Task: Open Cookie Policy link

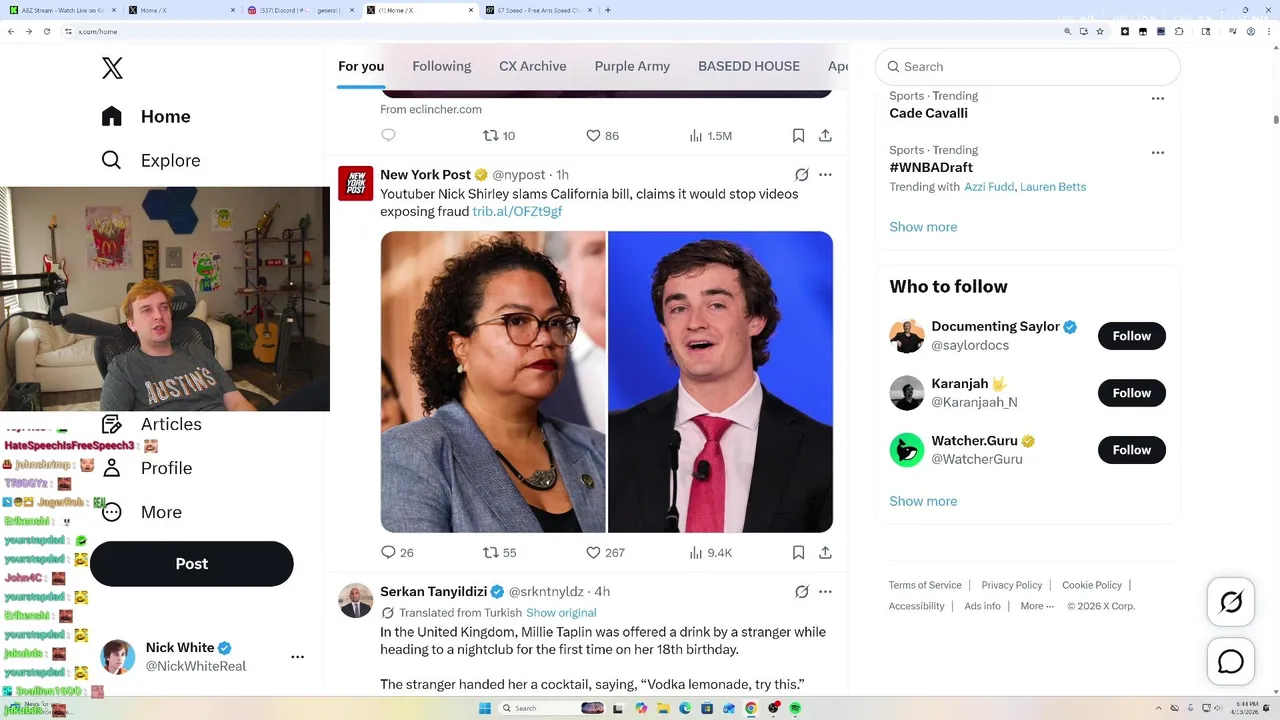Action: click(x=1092, y=585)
